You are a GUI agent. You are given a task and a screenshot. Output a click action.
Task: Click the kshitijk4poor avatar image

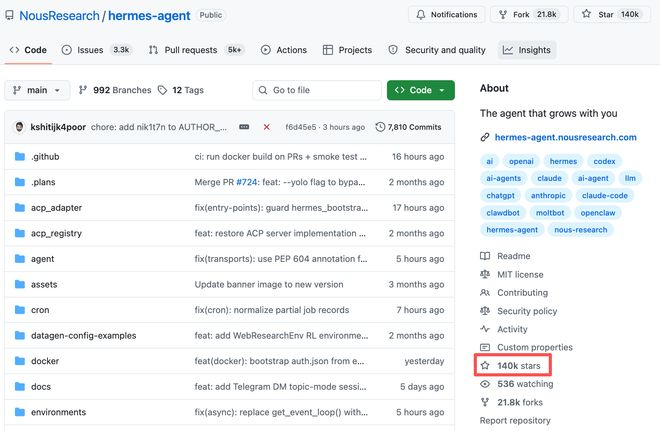19,127
